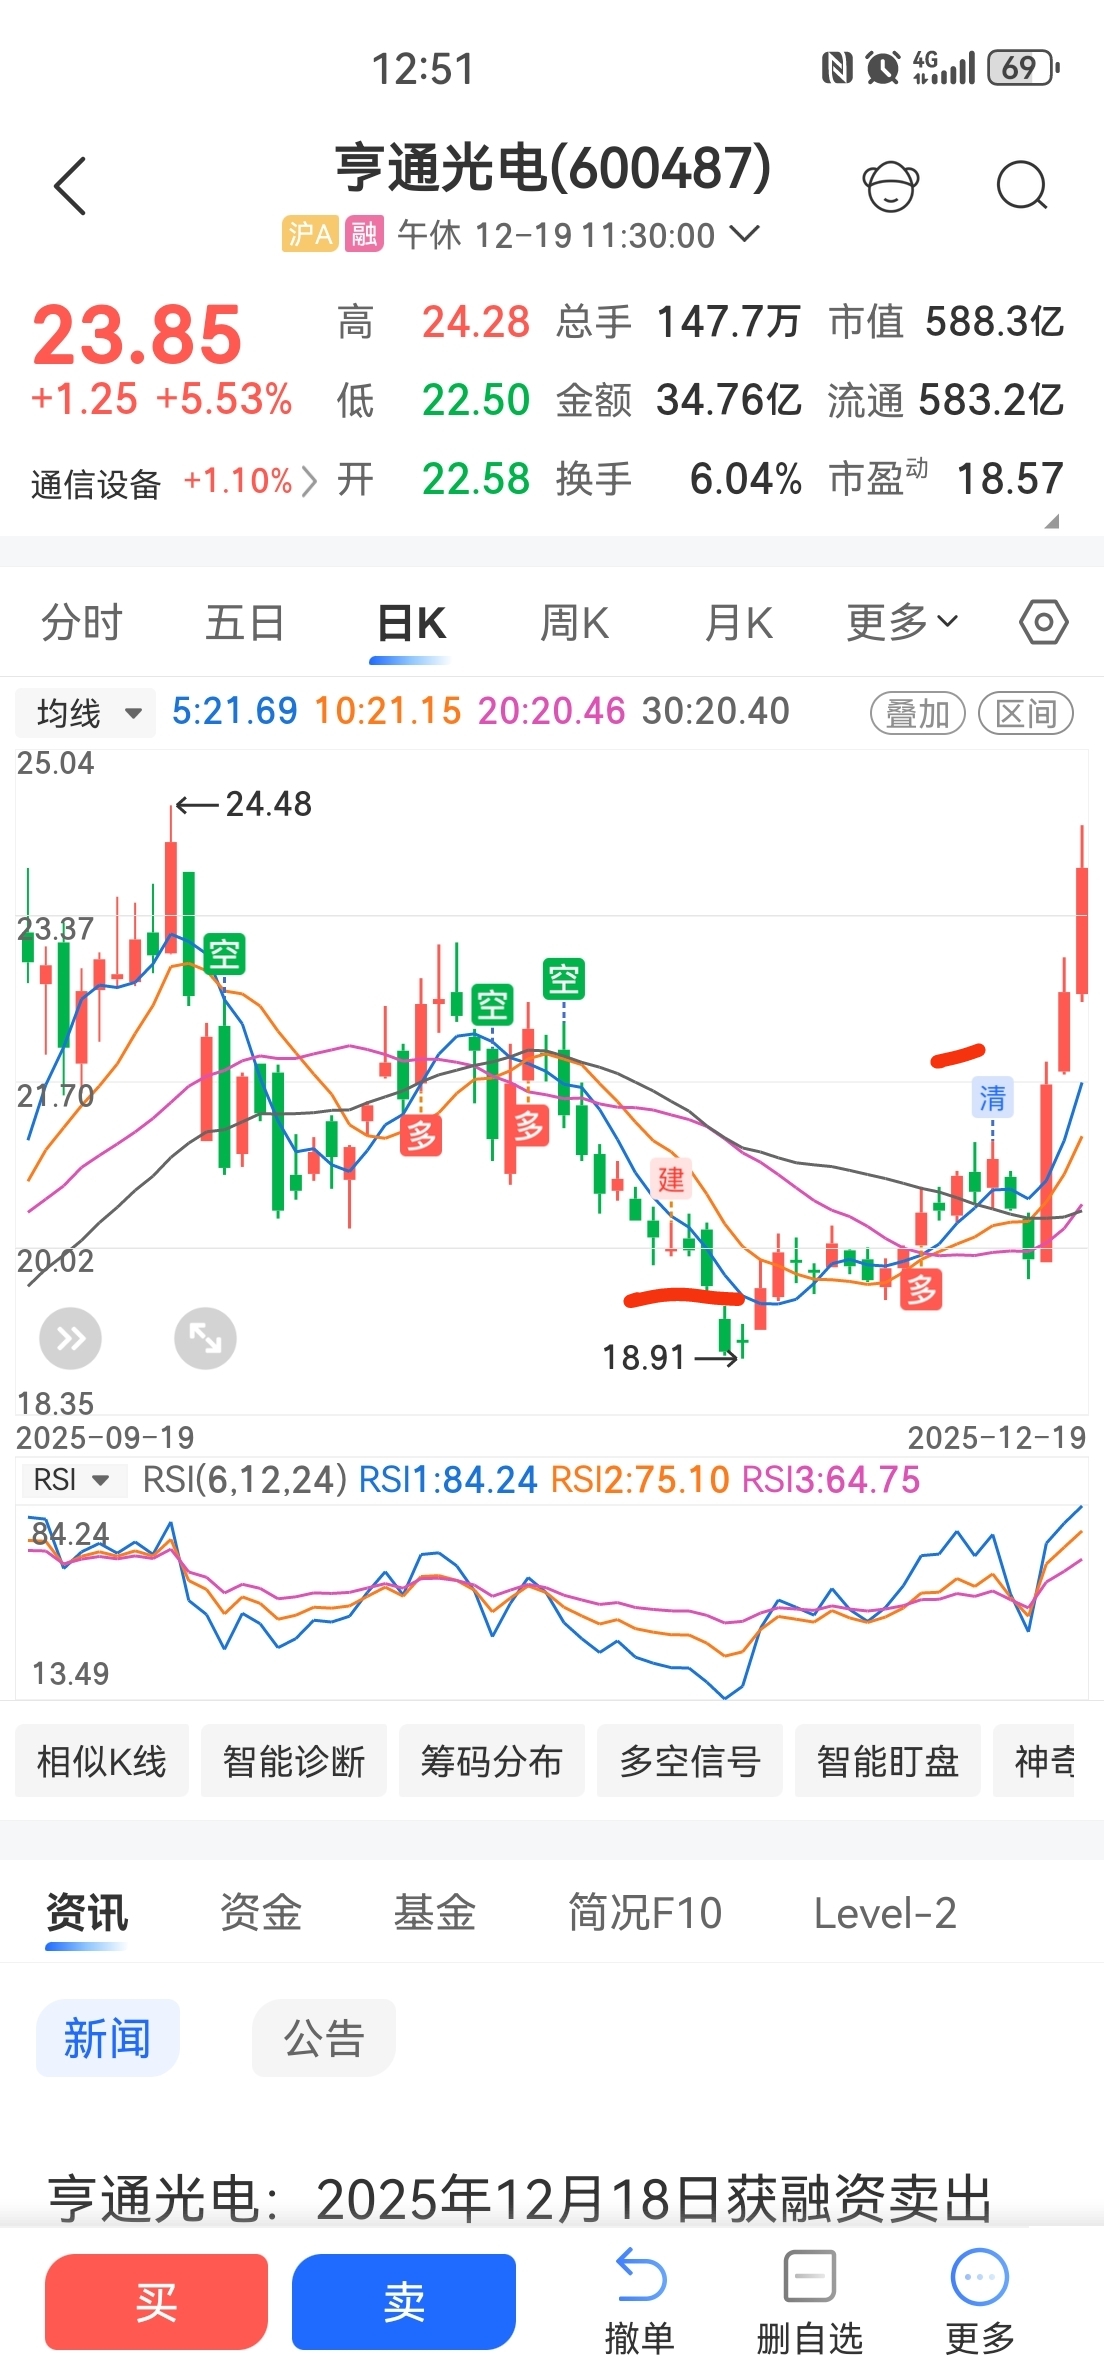The height and width of the screenshot is (2376, 1104).
Task: Open the 简况F10 tab
Action: pyautogui.click(x=645, y=1912)
